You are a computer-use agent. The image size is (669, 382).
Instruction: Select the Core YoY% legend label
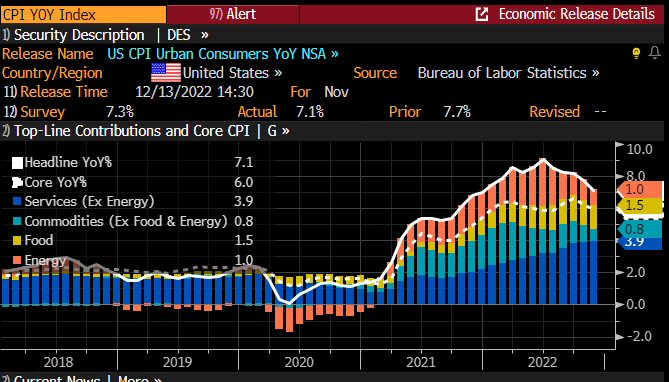55,182
